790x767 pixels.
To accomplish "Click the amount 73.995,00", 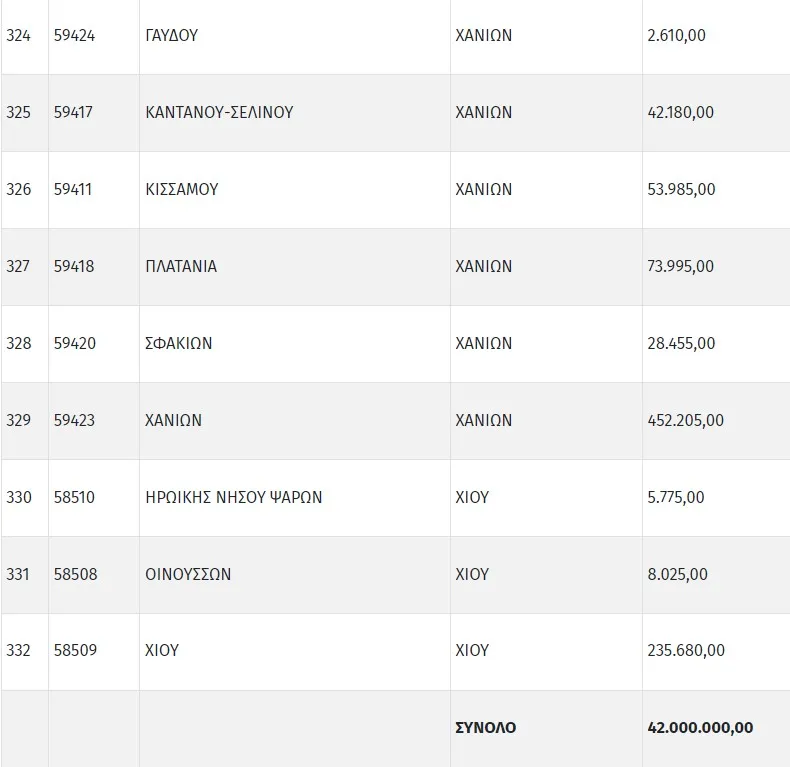I will 680,266.
